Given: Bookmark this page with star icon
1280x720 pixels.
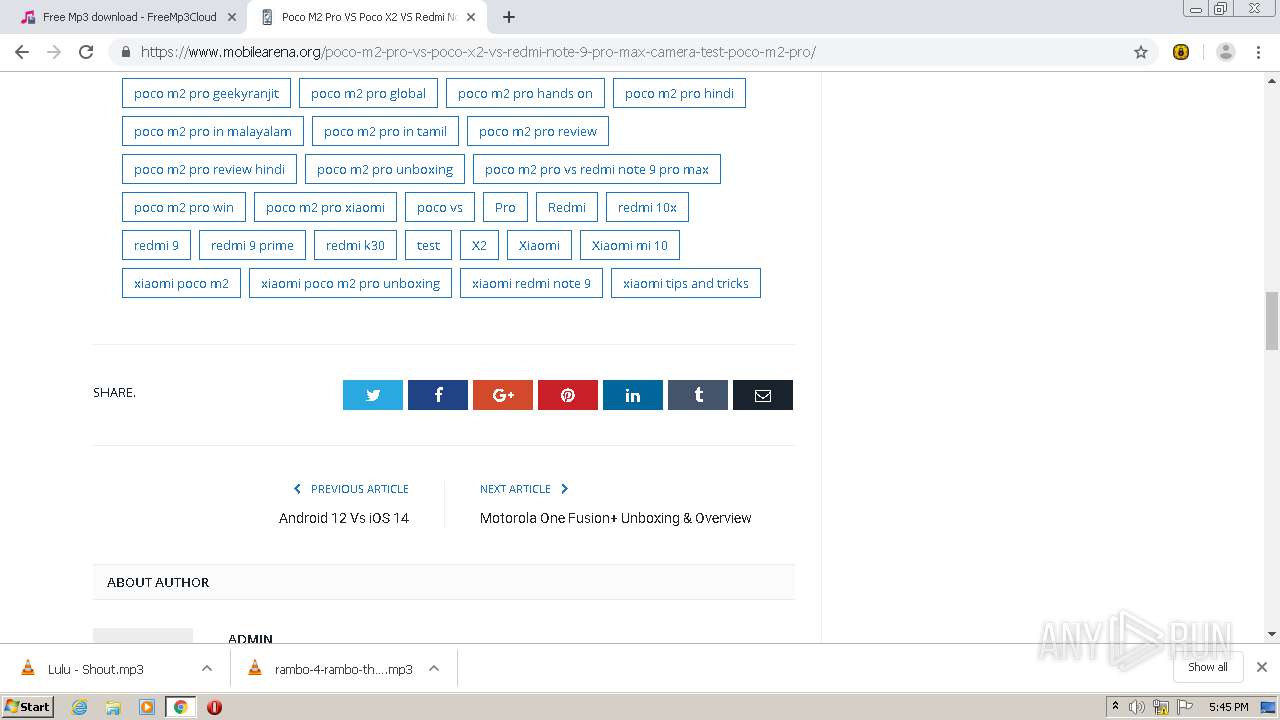Looking at the screenshot, I should point(1141,52).
